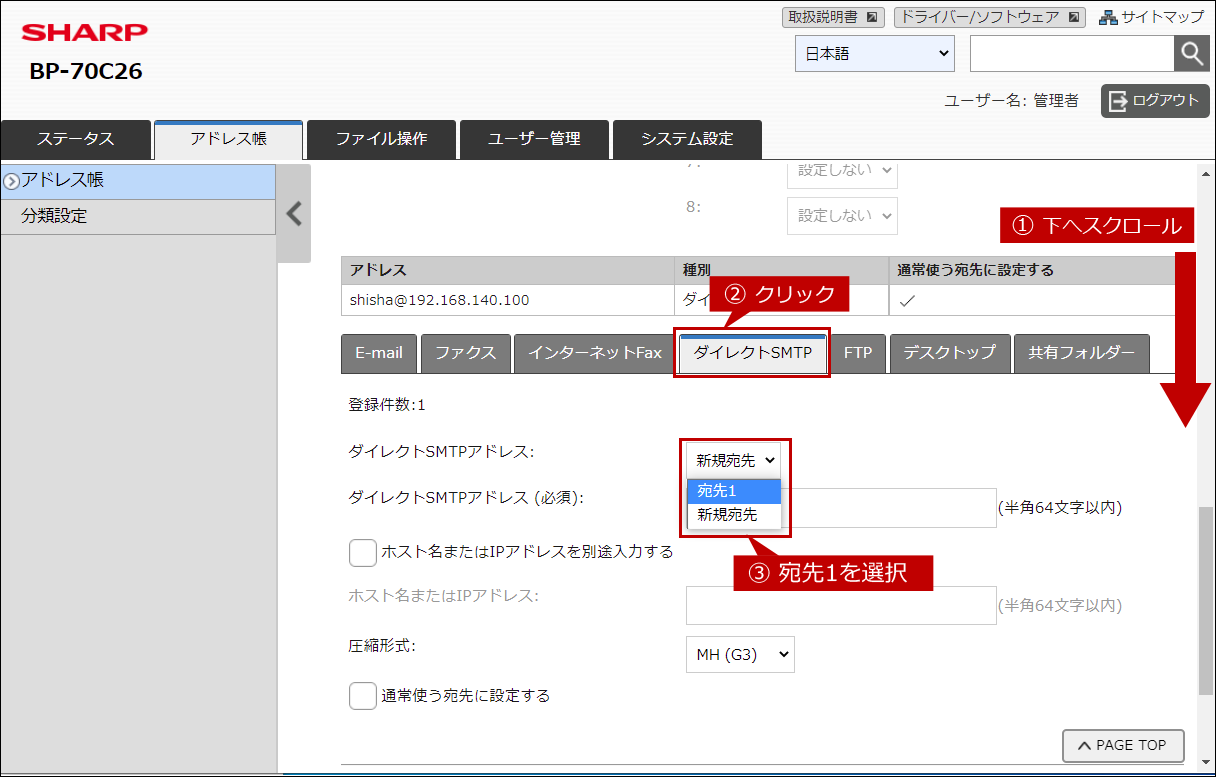Click the ダイレクトSMTPアドレス (必須) input field
Screen dimensions: 1216x777
point(841,508)
